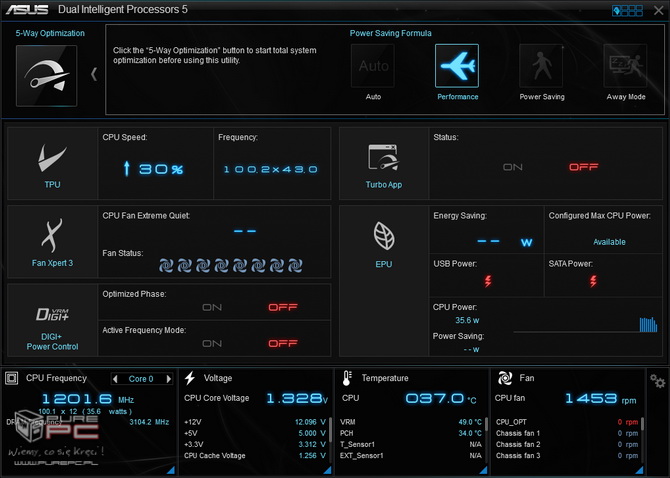The height and width of the screenshot is (478, 670).
Task: Click the Fan list scrollbar
Action: coord(642,438)
